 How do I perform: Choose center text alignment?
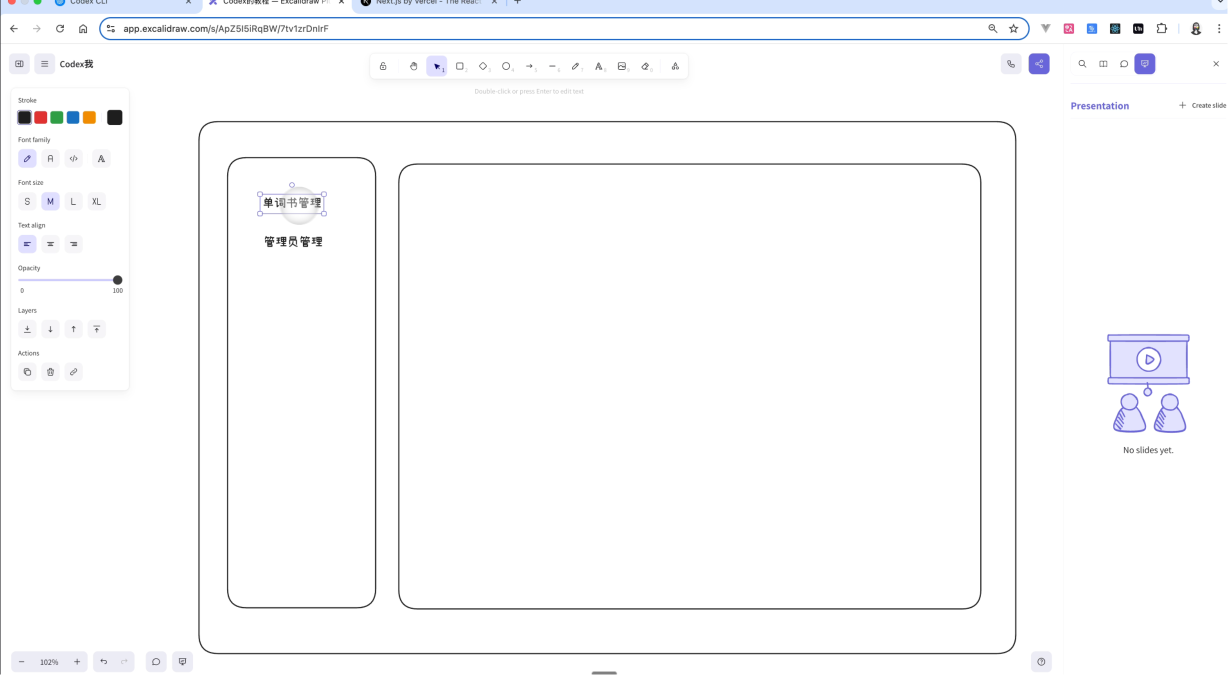(50, 244)
